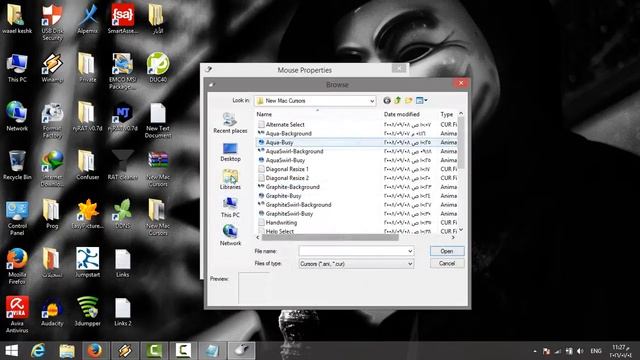Open File Explorer from the taskbar
The image size is (640, 360).
tap(67, 351)
